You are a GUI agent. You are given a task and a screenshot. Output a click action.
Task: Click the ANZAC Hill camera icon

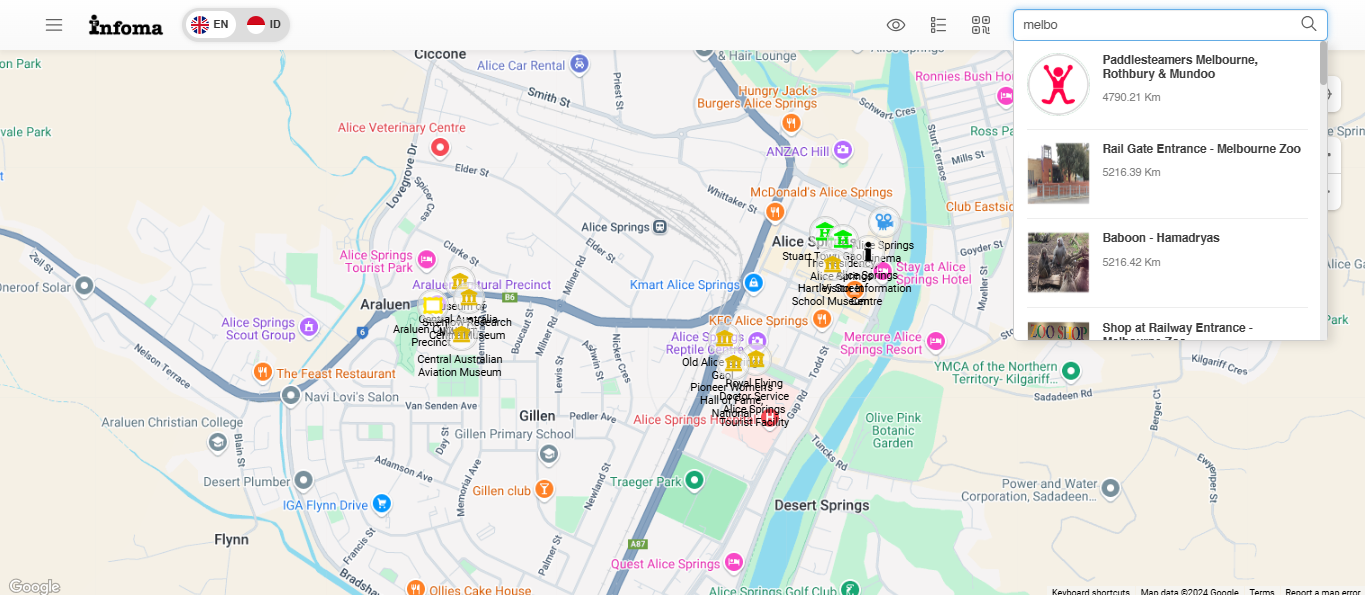pyautogui.click(x=843, y=150)
